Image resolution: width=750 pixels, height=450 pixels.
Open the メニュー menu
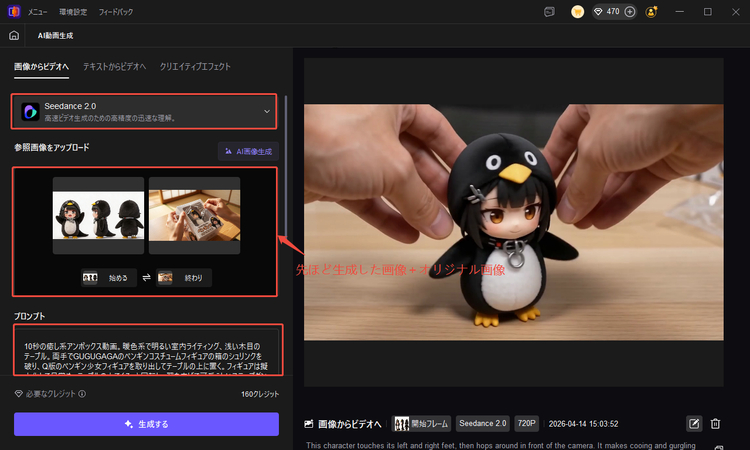[x=37, y=12]
